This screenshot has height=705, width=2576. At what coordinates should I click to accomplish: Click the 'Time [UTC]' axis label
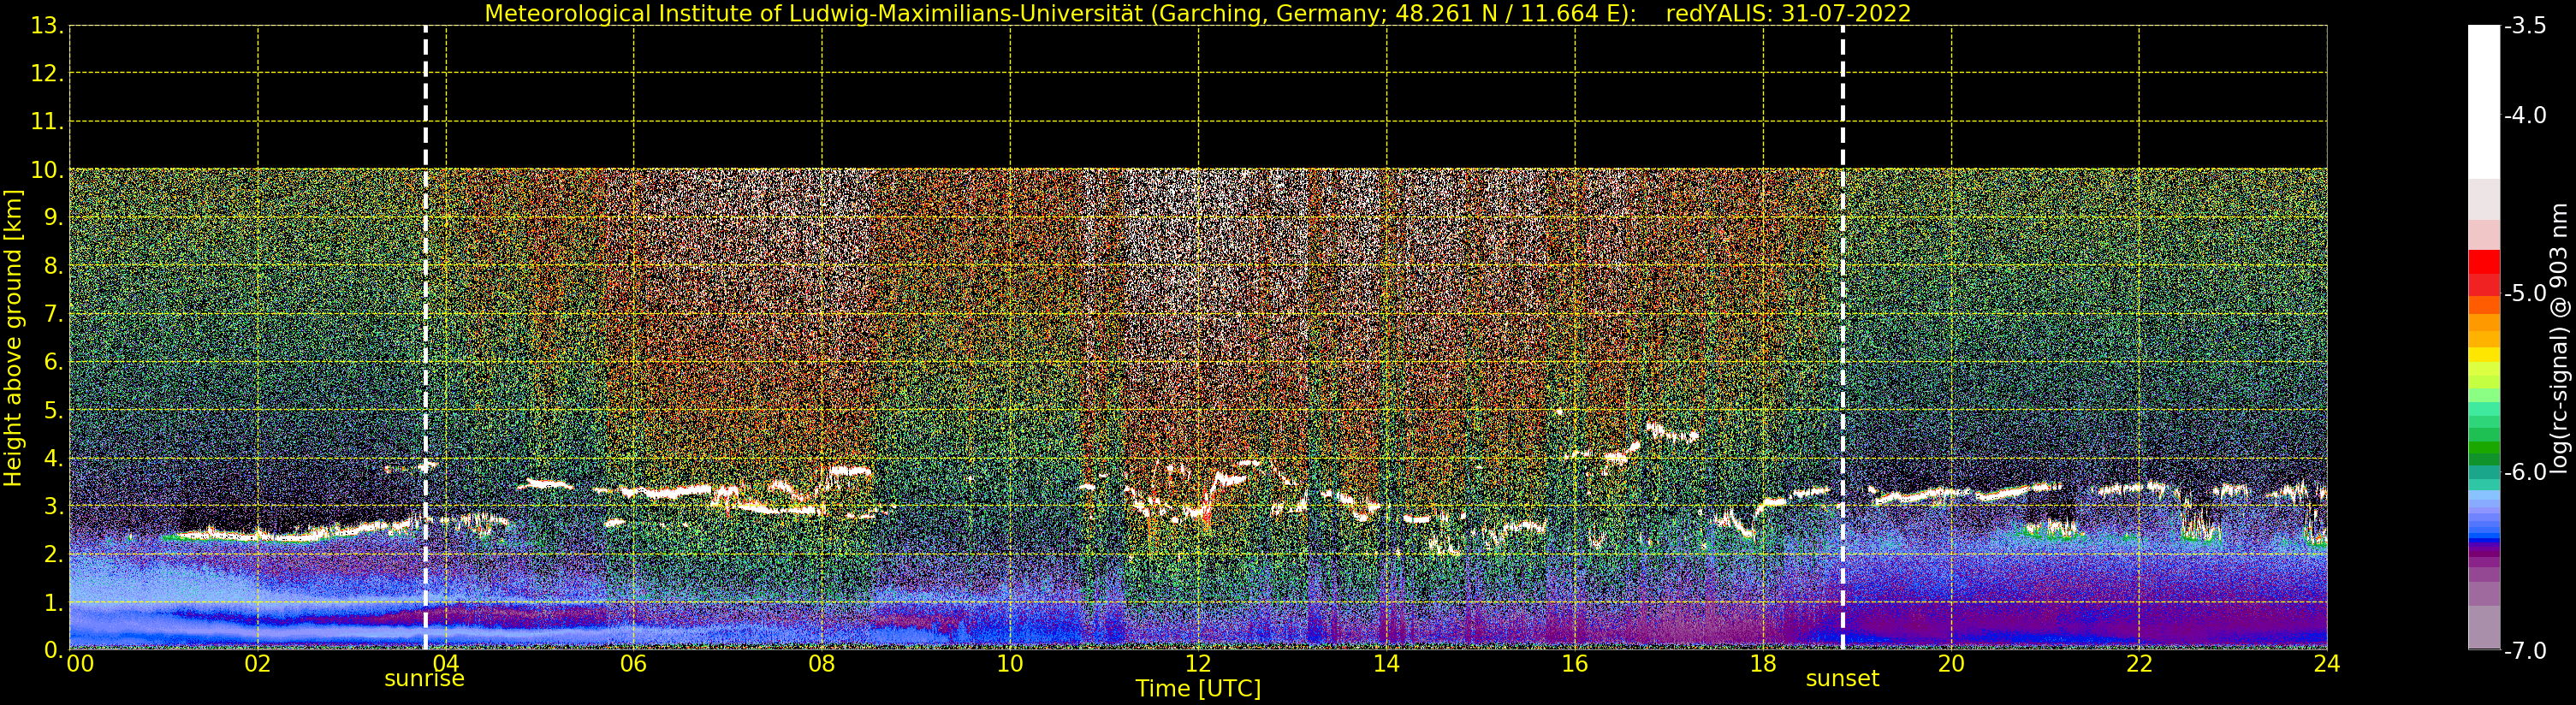click(x=1198, y=689)
